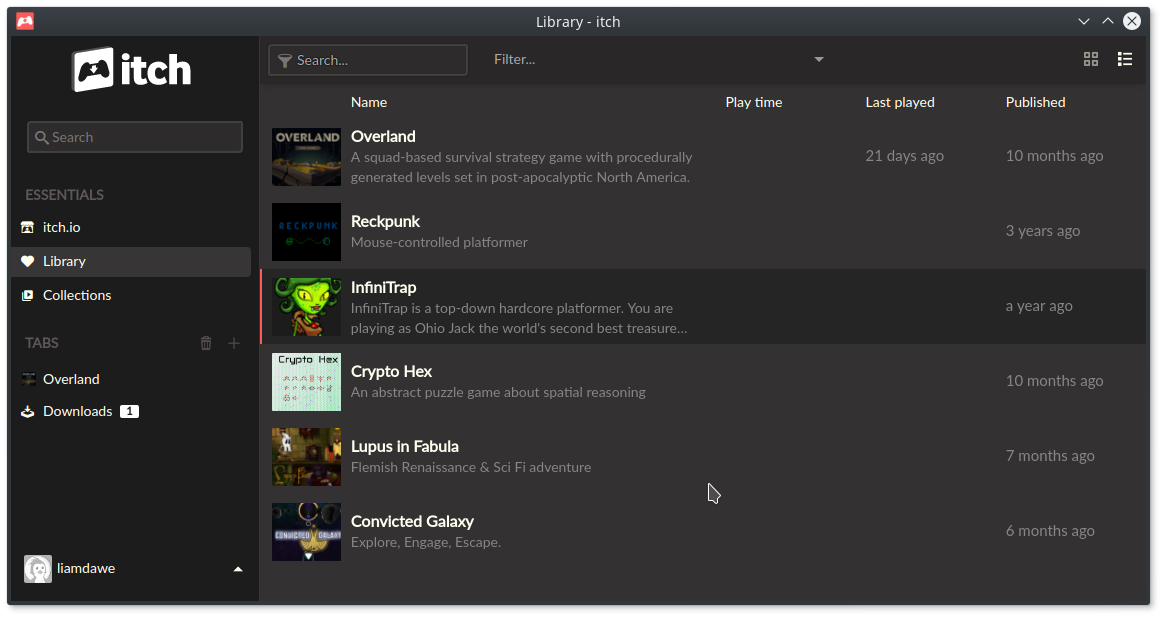Sort library by Published column
This screenshot has height=618, width=1163.
(1035, 102)
